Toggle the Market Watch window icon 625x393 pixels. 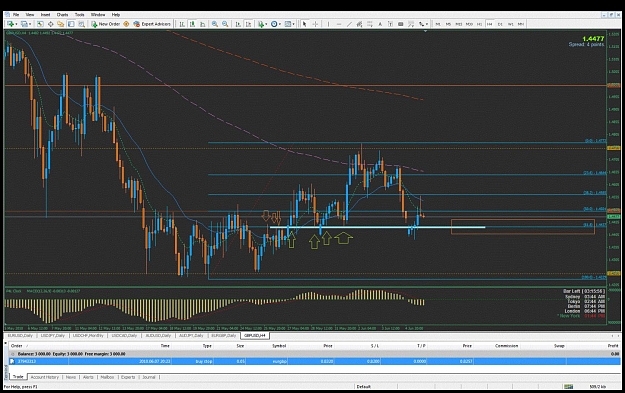click(x=40, y=24)
